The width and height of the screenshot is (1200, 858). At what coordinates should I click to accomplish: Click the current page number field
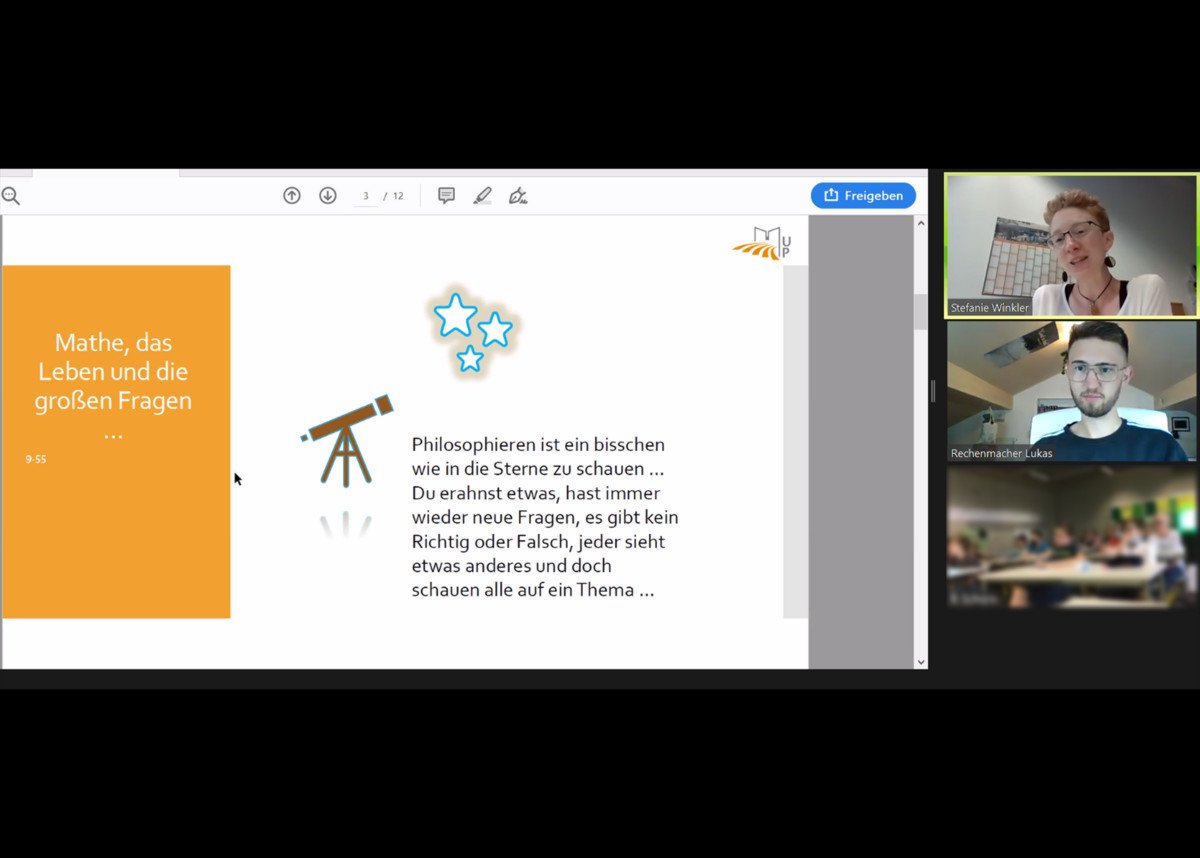tap(366, 196)
